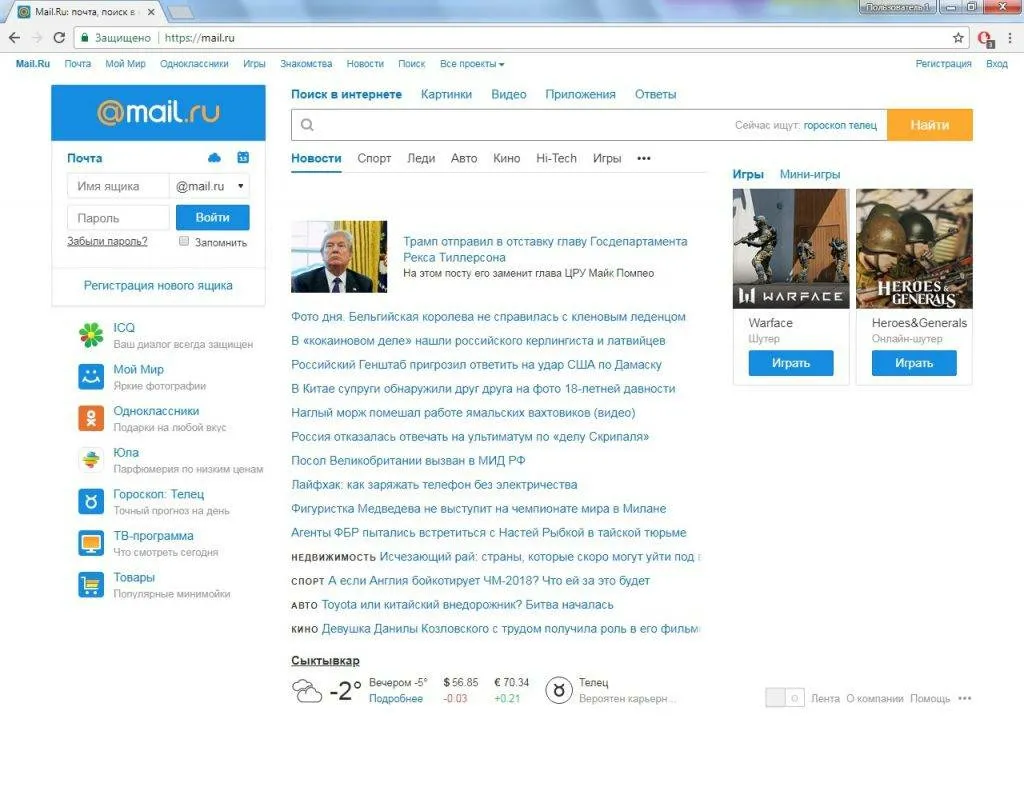The height and width of the screenshot is (787, 1024).
Task: Click the Taurus zodiac circle icon
Action: click(558, 690)
